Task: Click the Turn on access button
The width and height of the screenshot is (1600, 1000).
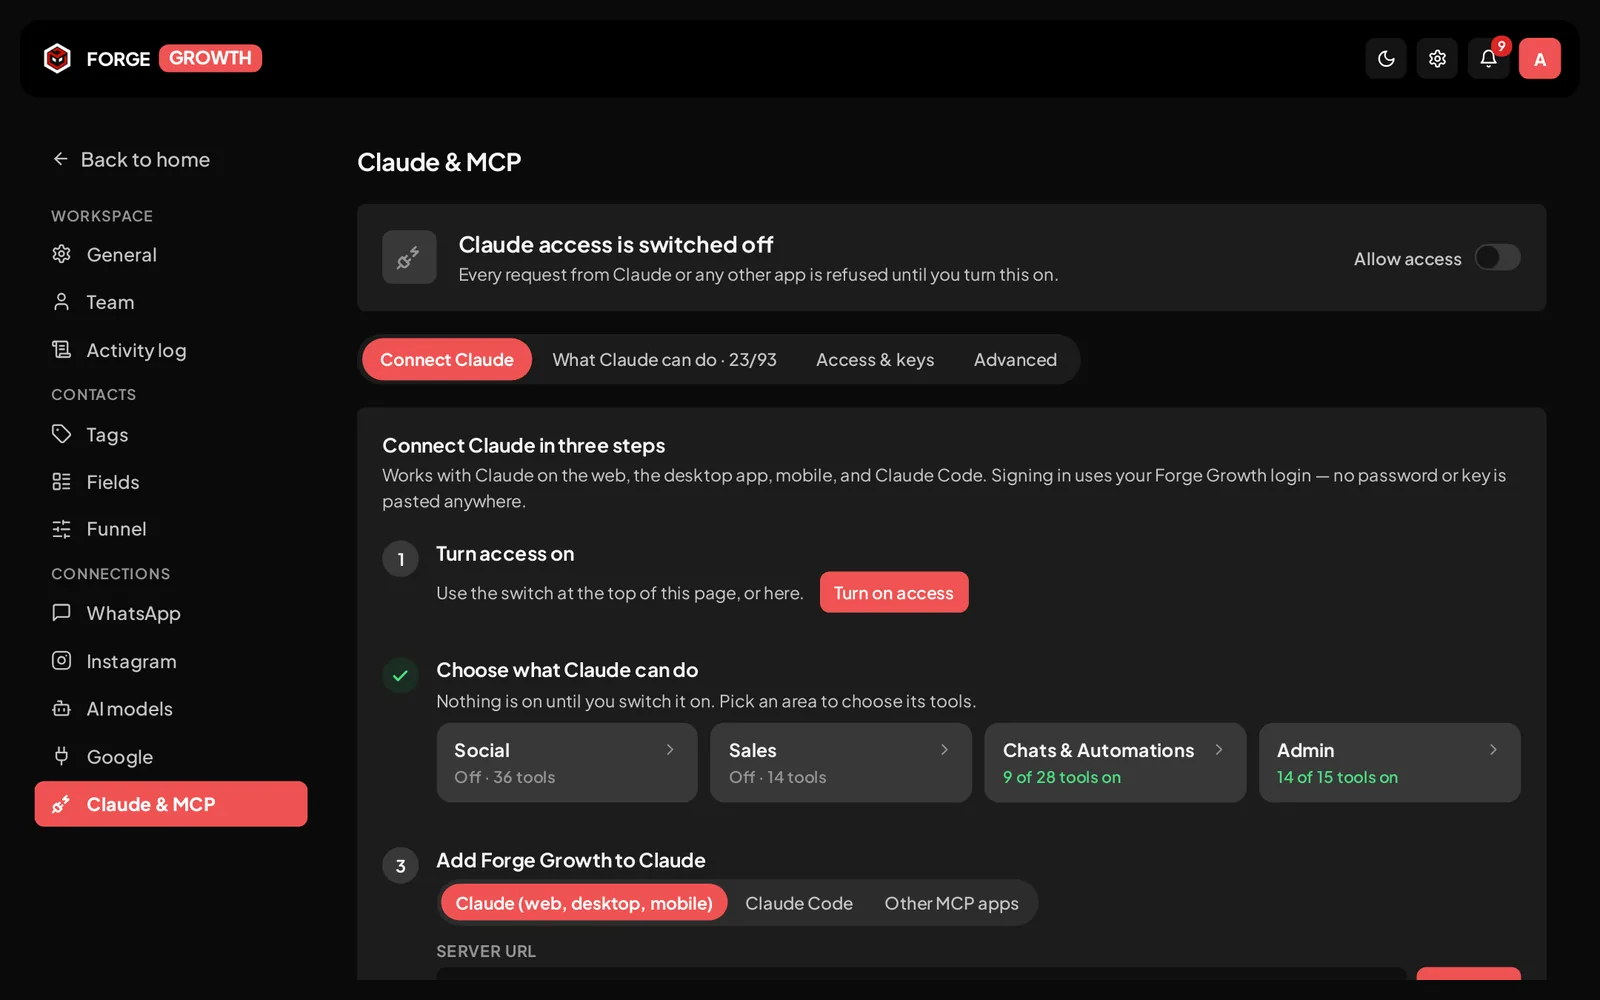Action: point(894,592)
